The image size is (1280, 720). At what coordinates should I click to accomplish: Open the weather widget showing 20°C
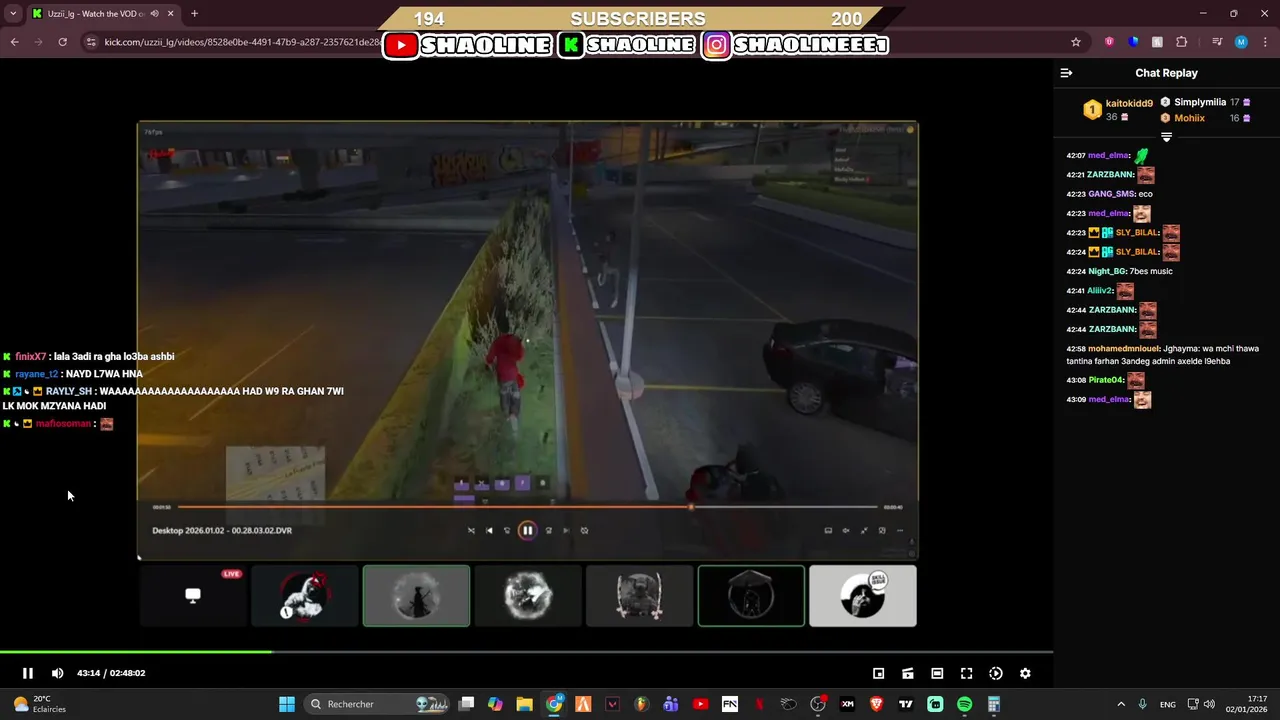40,704
